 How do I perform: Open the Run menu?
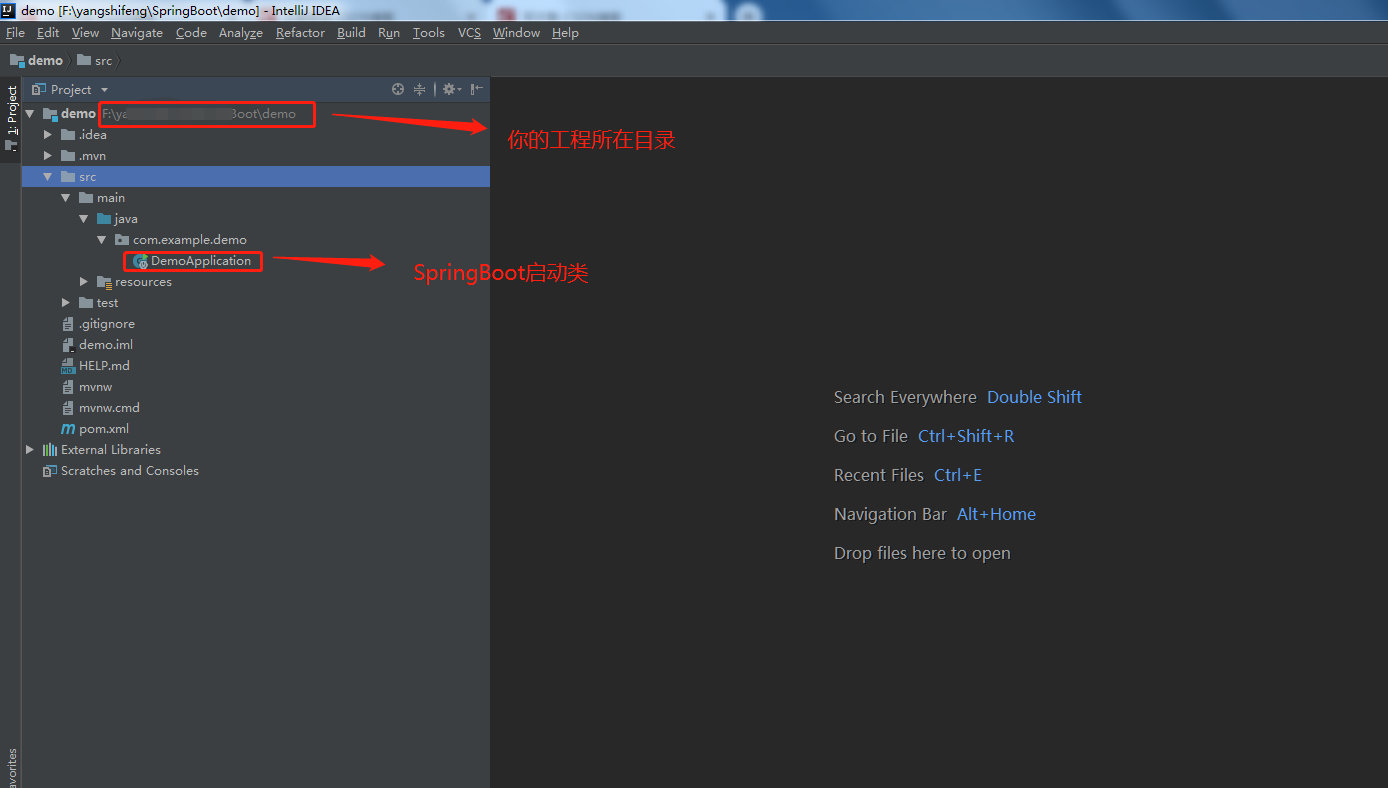pyautogui.click(x=389, y=33)
